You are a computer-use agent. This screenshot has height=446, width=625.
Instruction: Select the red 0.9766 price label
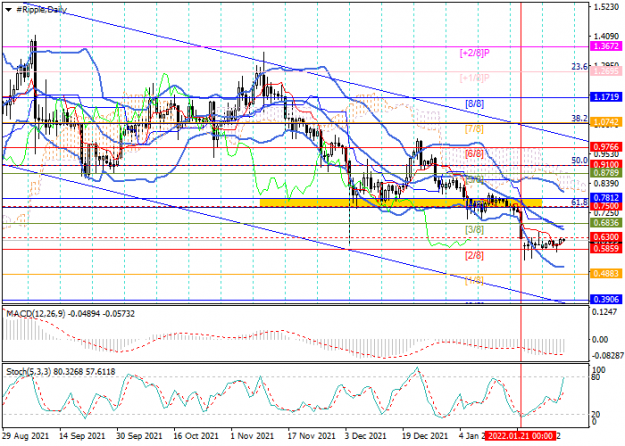[x=606, y=146]
